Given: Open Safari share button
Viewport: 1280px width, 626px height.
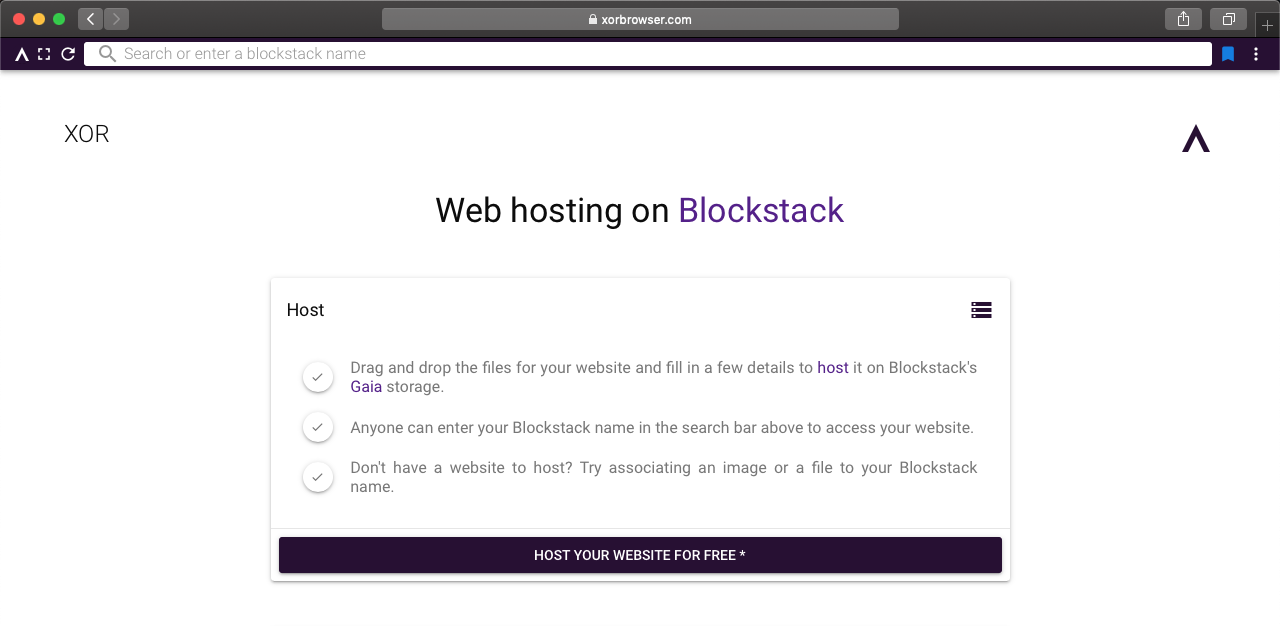Looking at the screenshot, I should tap(1183, 19).
